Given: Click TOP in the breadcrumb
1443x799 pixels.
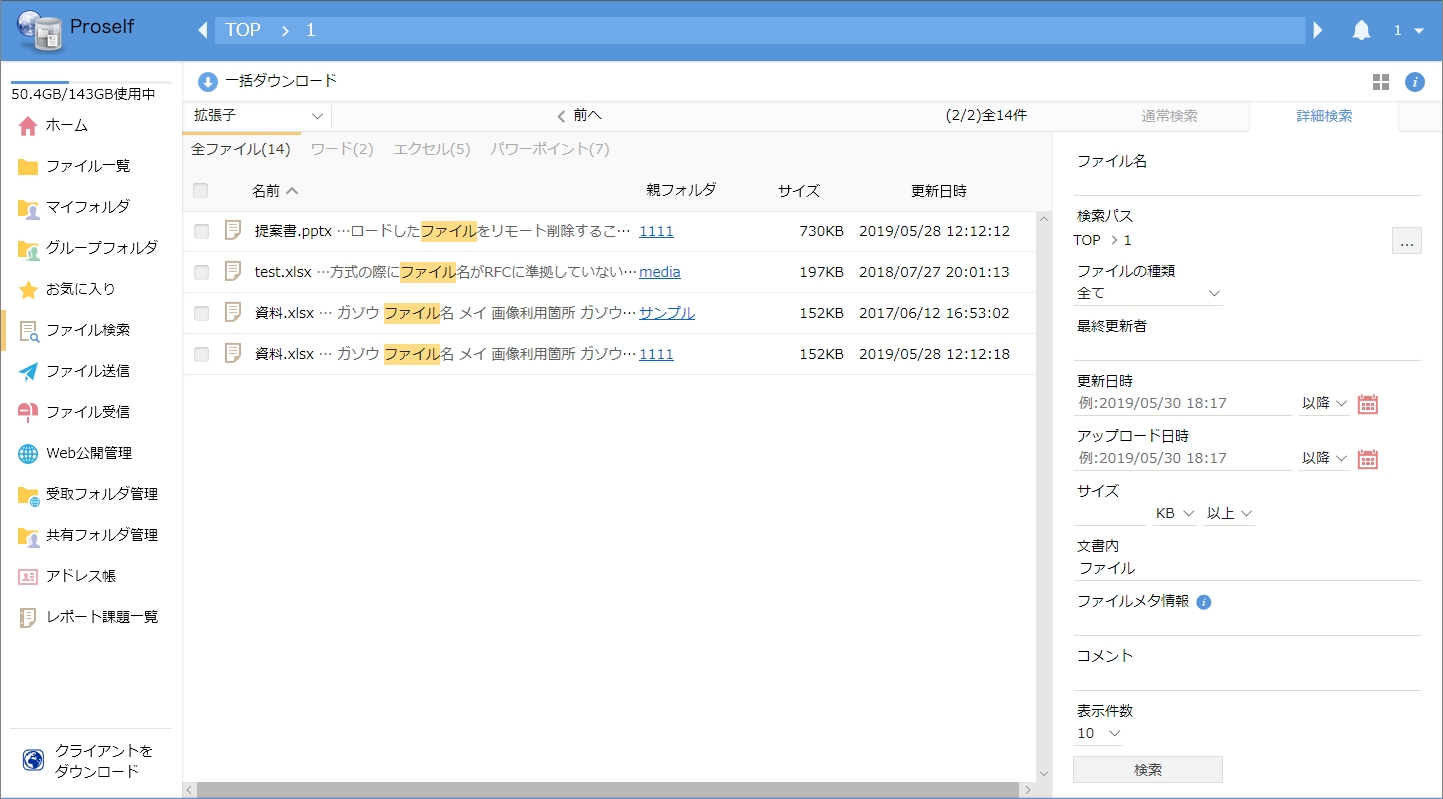Looking at the screenshot, I should [243, 30].
